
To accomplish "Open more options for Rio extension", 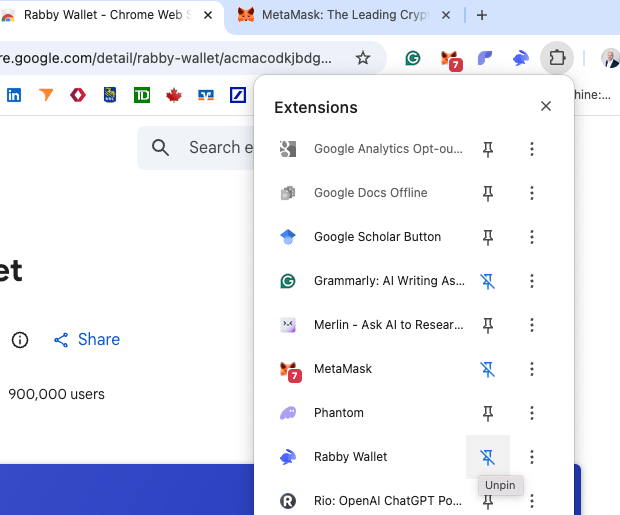I will pos(532,501).
